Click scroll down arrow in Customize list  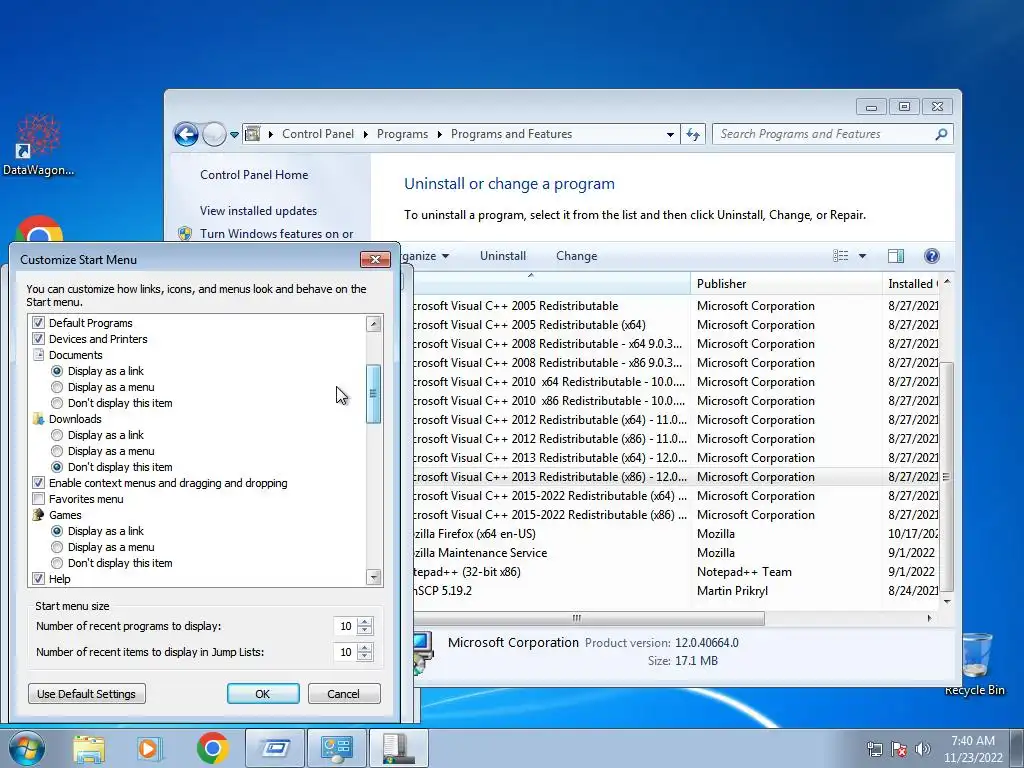[374, 577]
